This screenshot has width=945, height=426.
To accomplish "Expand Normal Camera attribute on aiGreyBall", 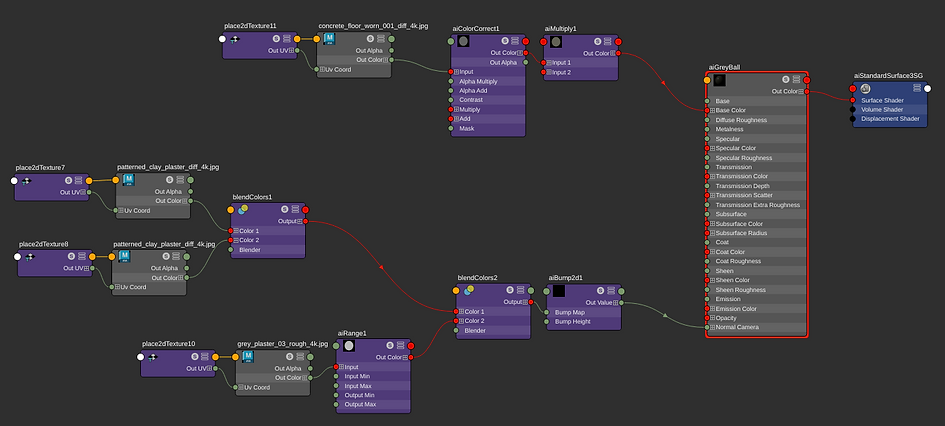I will (712, 327).
